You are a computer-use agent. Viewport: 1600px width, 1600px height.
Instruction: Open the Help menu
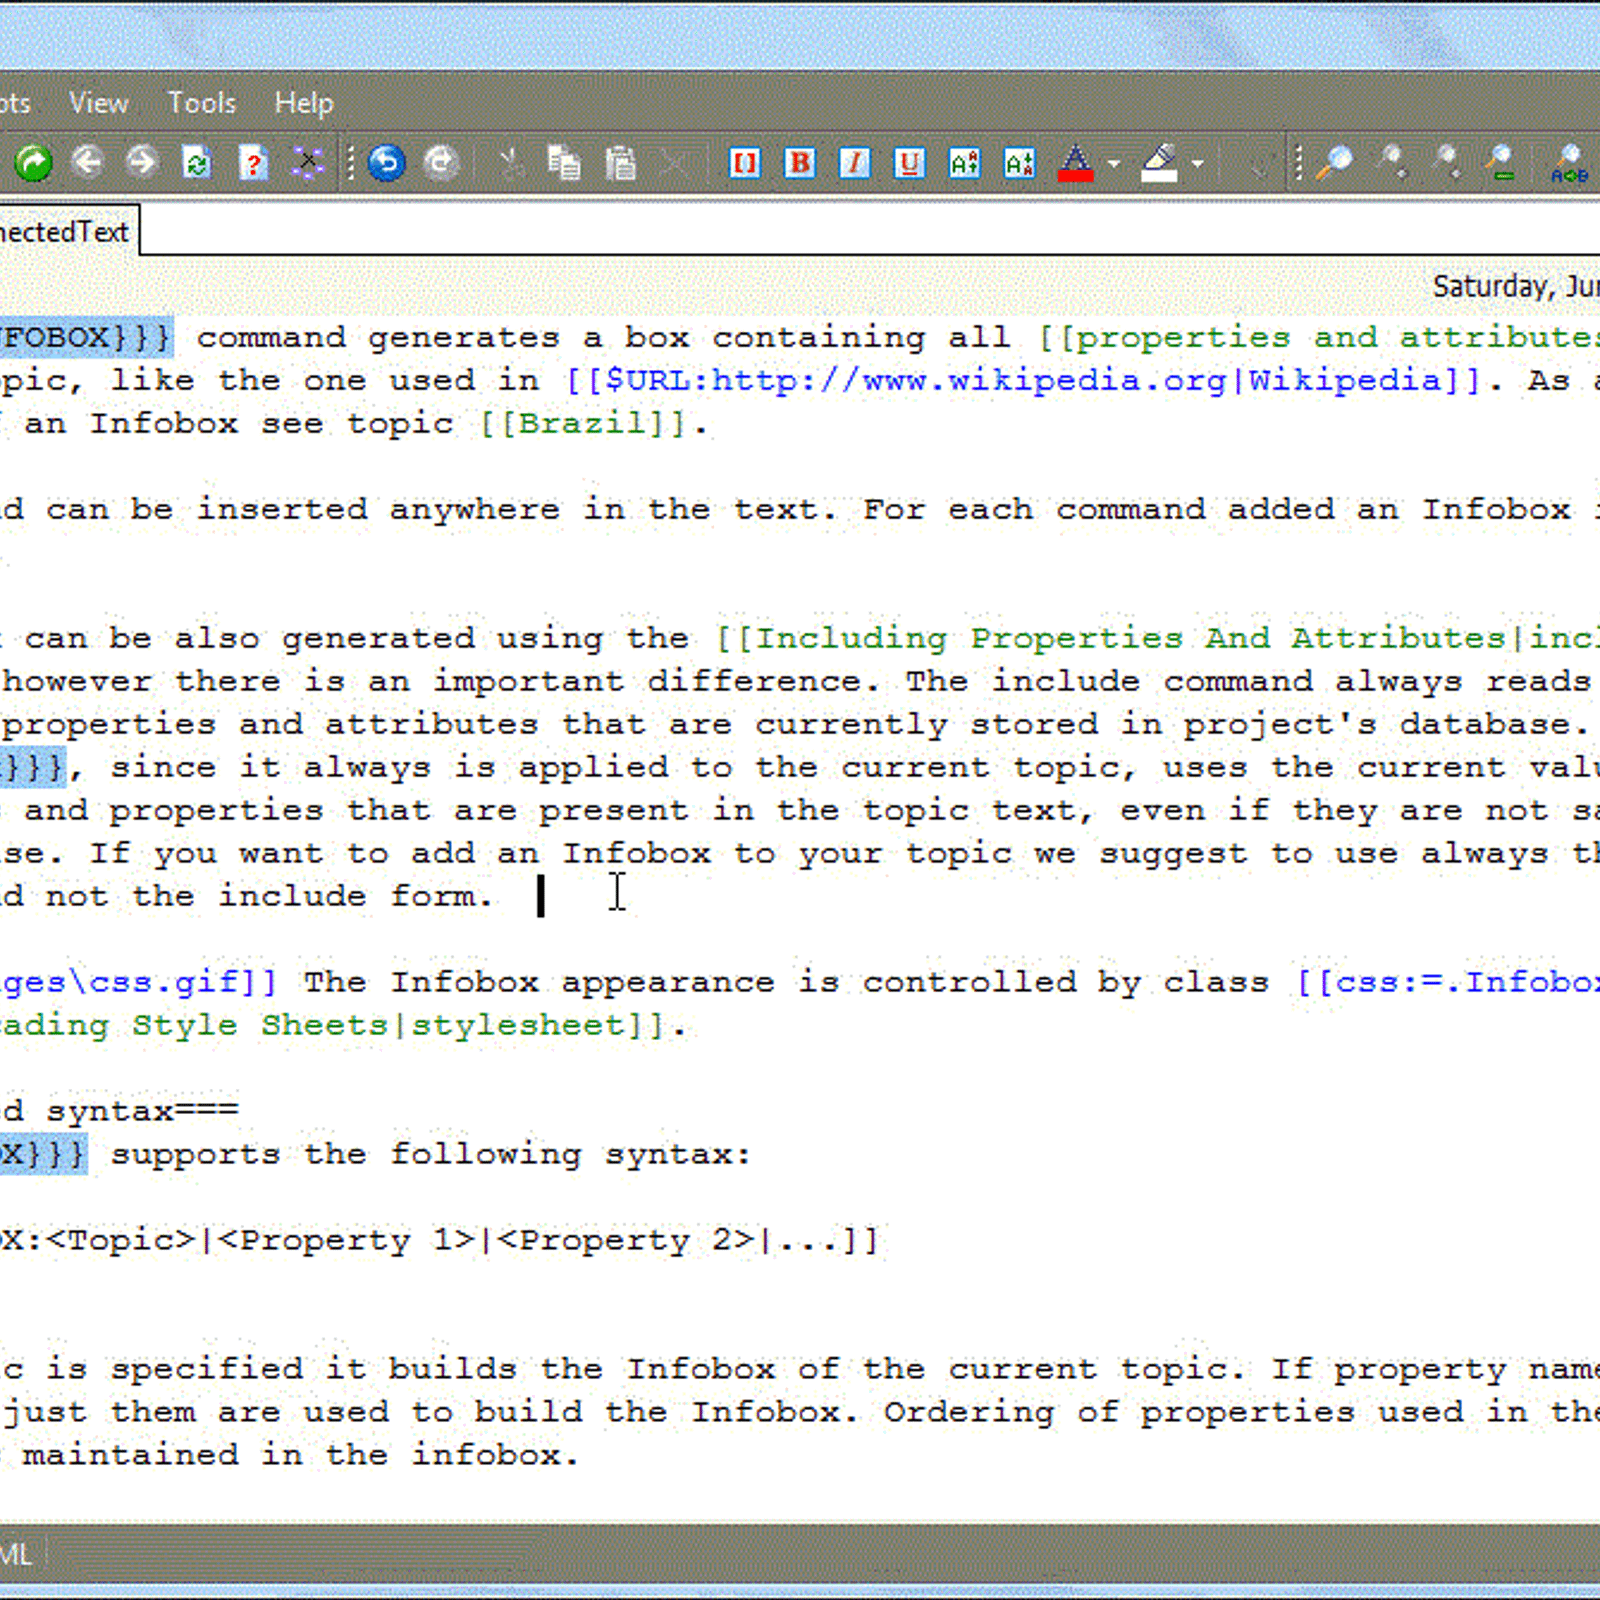304,102
